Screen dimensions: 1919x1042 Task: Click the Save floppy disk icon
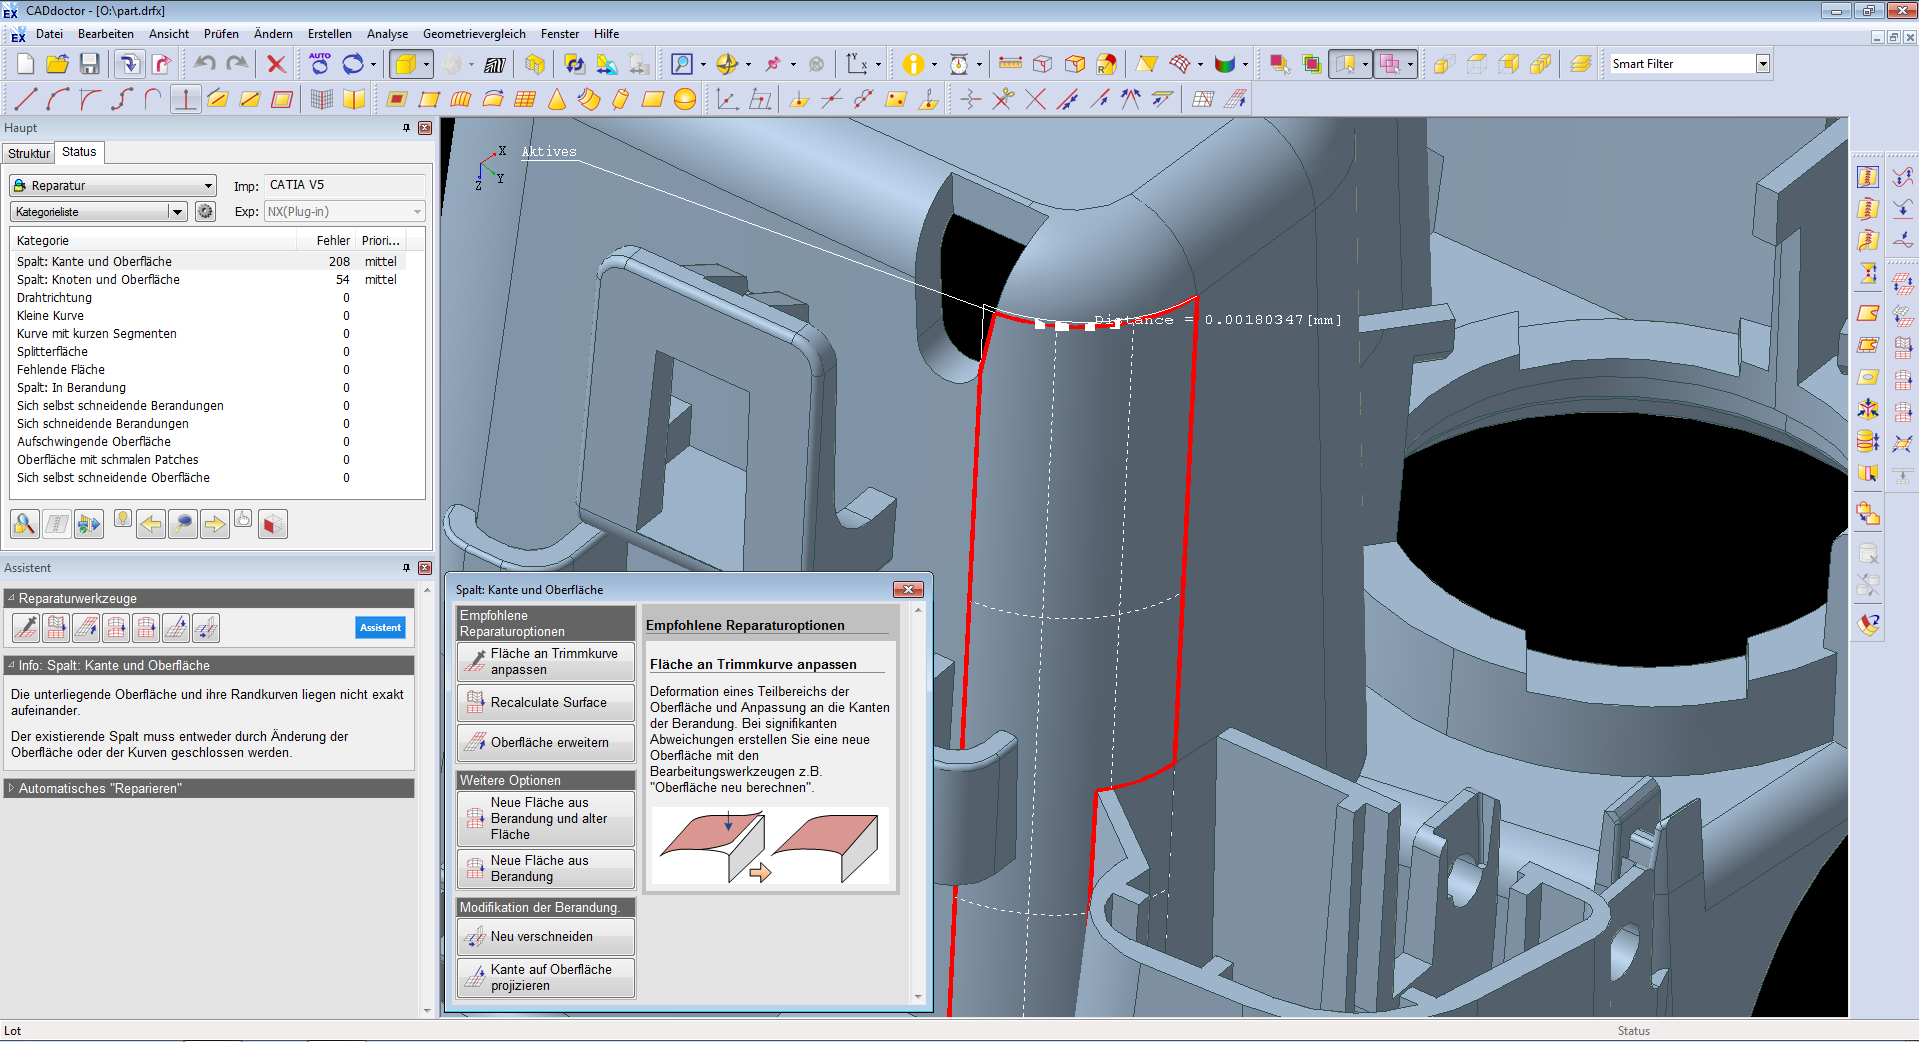(x=90, y=64)
